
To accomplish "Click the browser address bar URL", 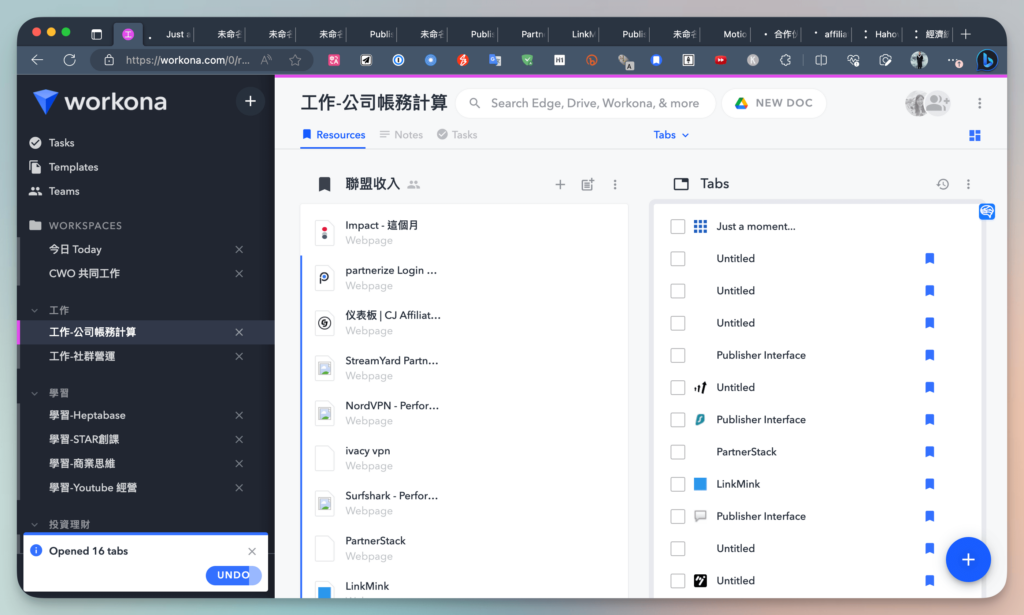I will click(187, 60).
